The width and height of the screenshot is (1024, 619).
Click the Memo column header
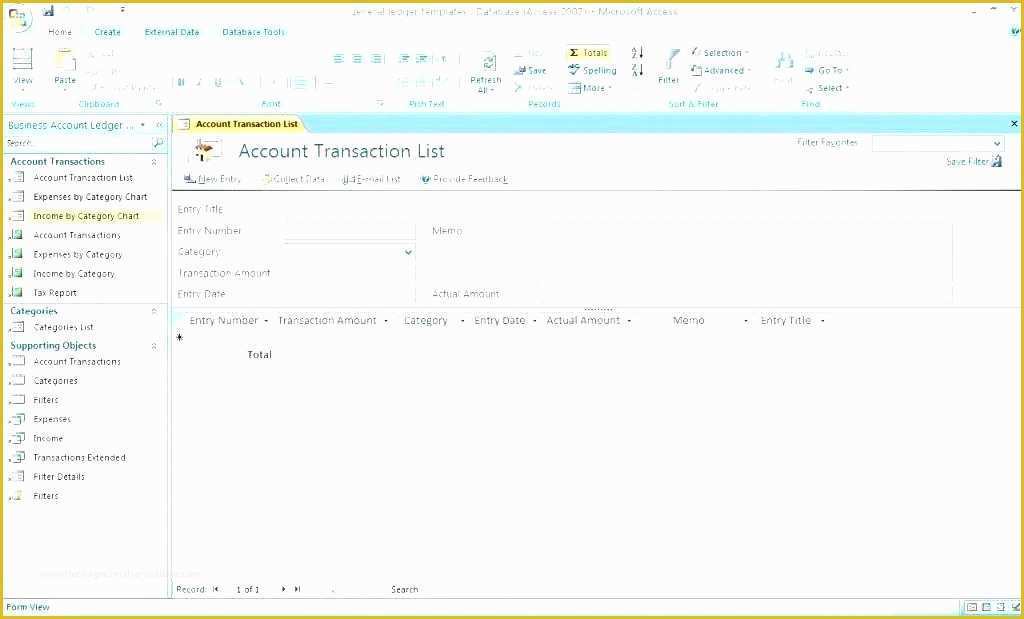pyautogui.click(x=688, y=321)
